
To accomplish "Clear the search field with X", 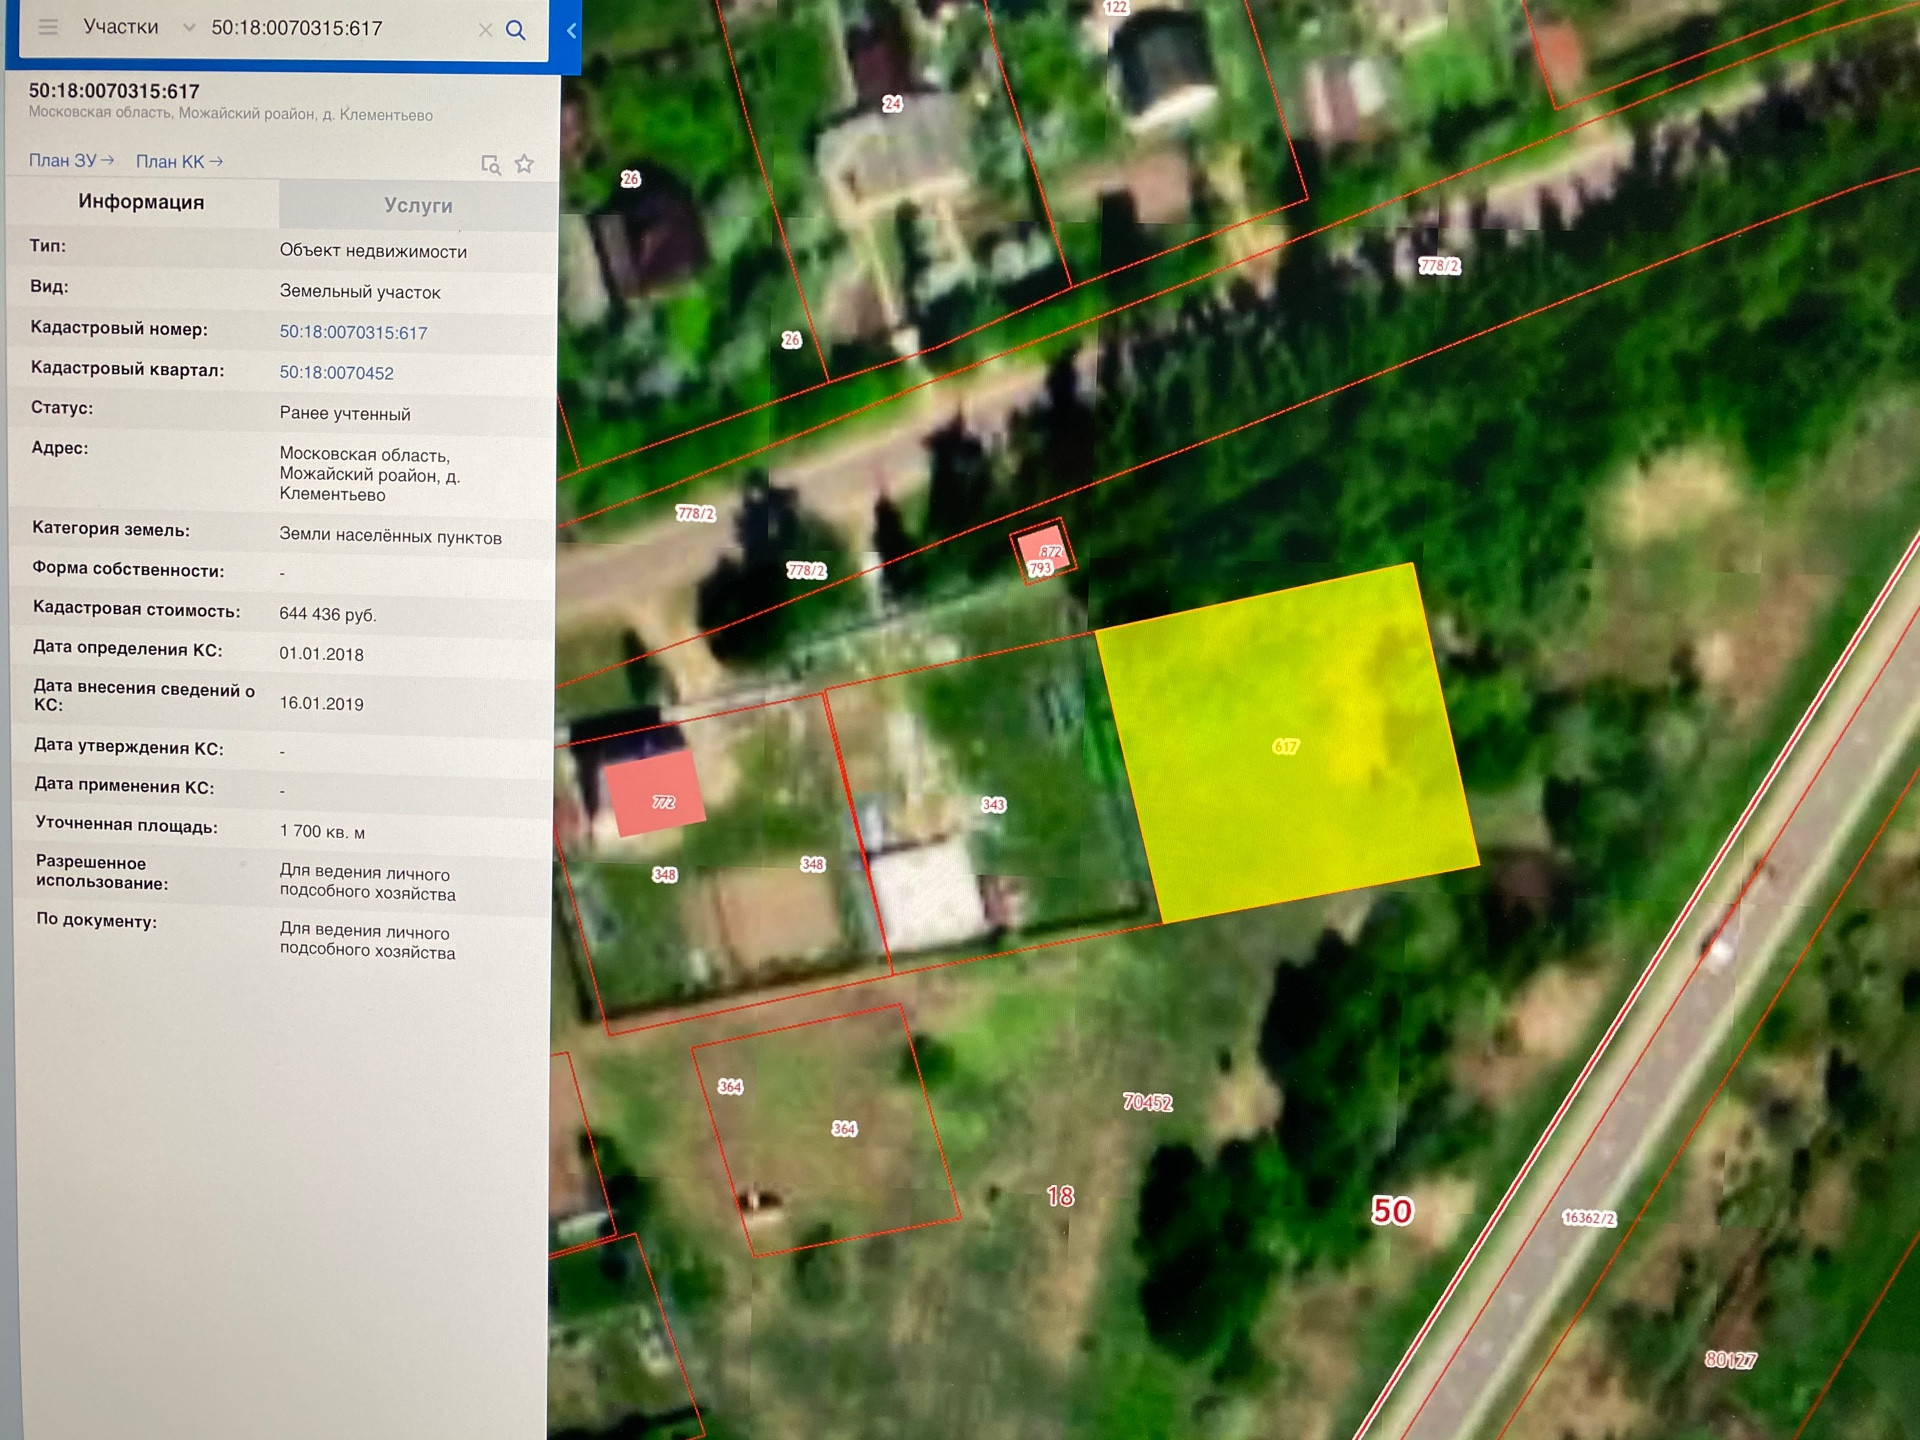I will [x=485, y=30].
